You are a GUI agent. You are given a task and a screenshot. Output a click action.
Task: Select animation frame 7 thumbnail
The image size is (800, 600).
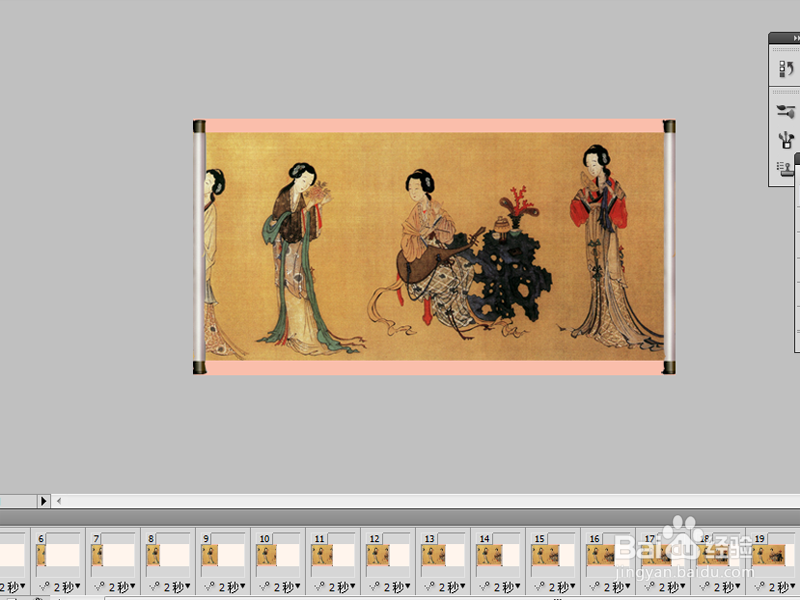point(113,555)
